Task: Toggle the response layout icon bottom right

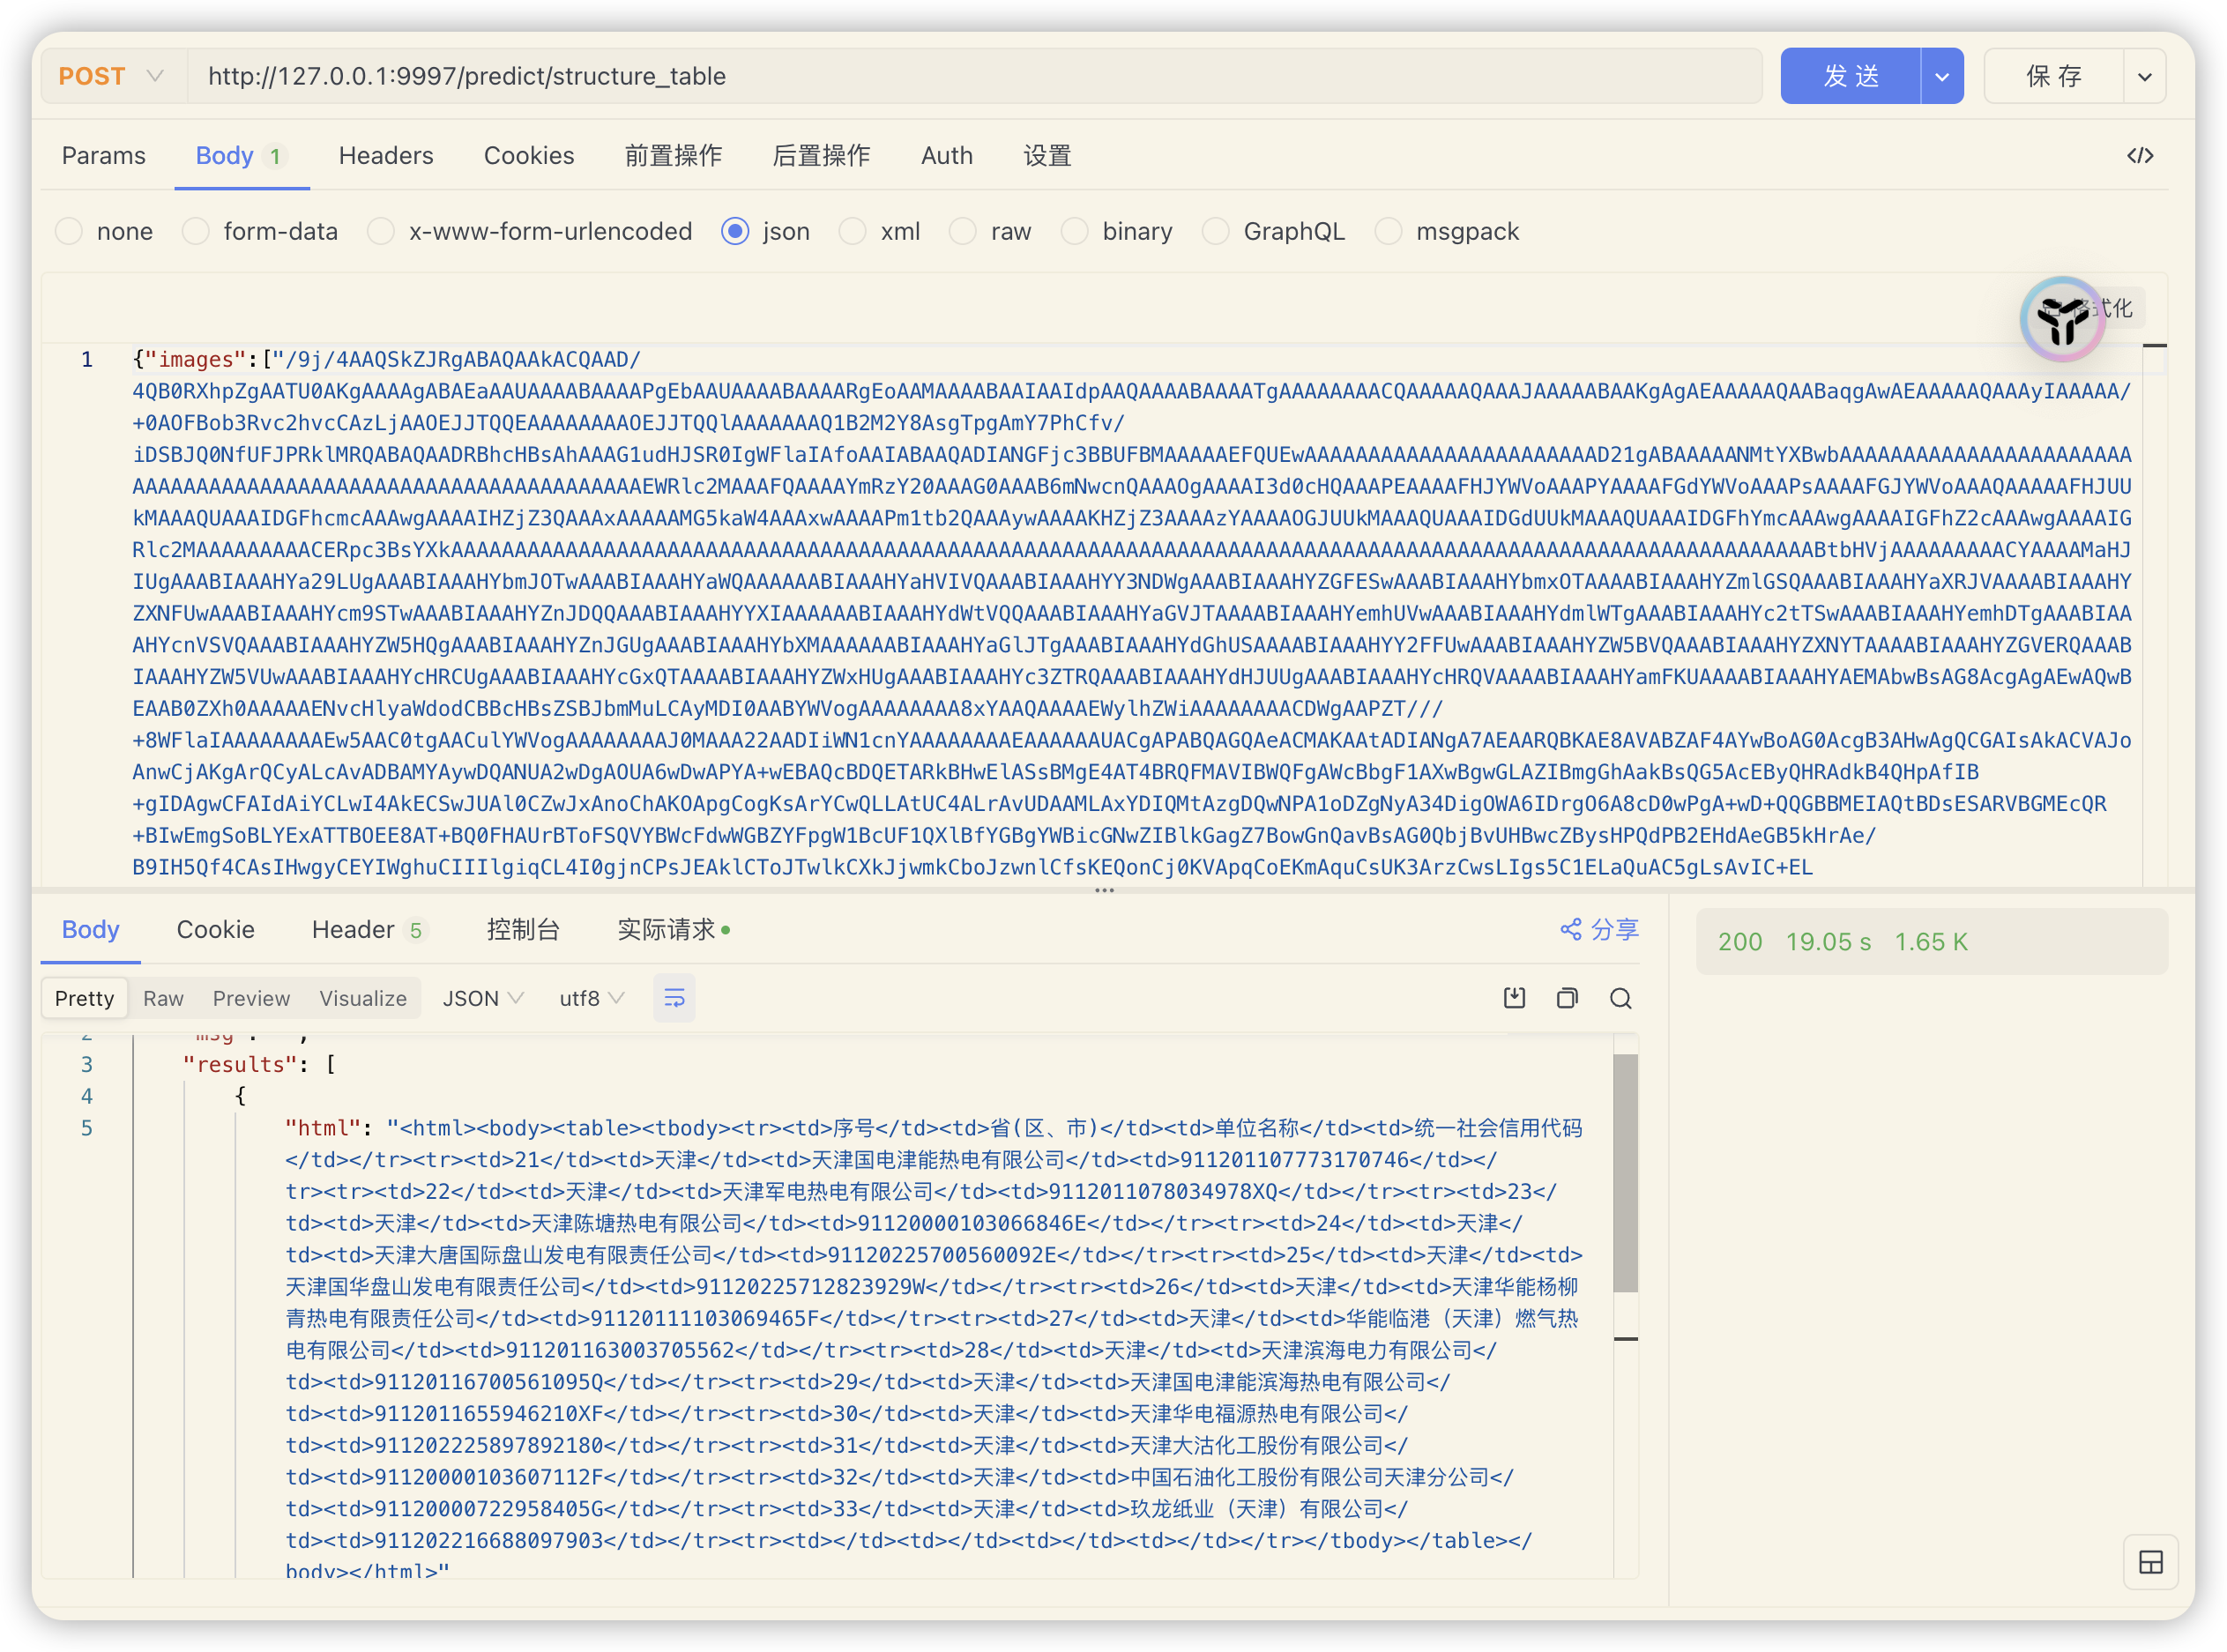Action: point(2152,1561)
